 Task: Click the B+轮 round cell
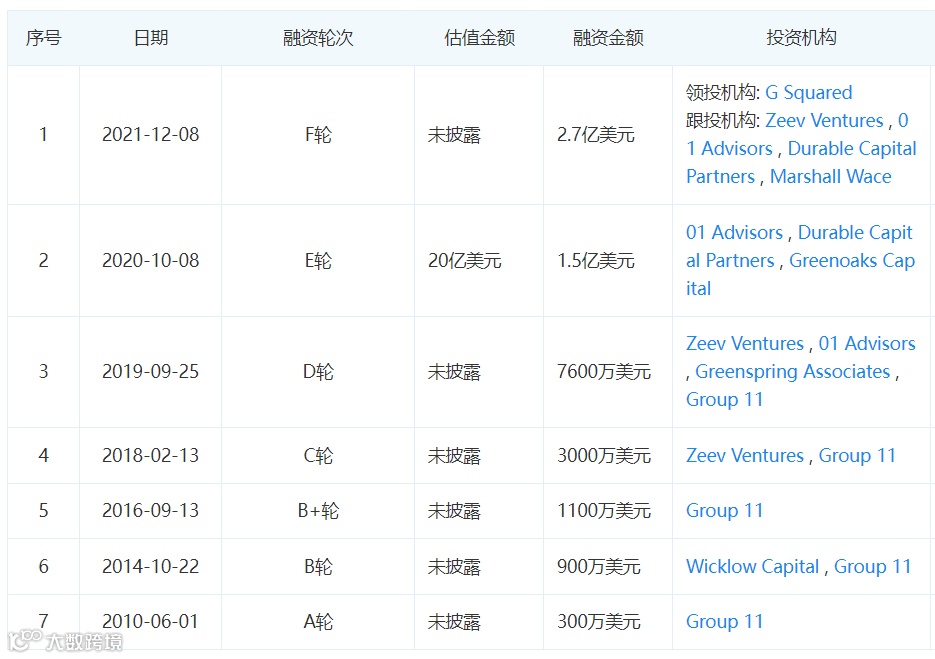pos(318,511)
